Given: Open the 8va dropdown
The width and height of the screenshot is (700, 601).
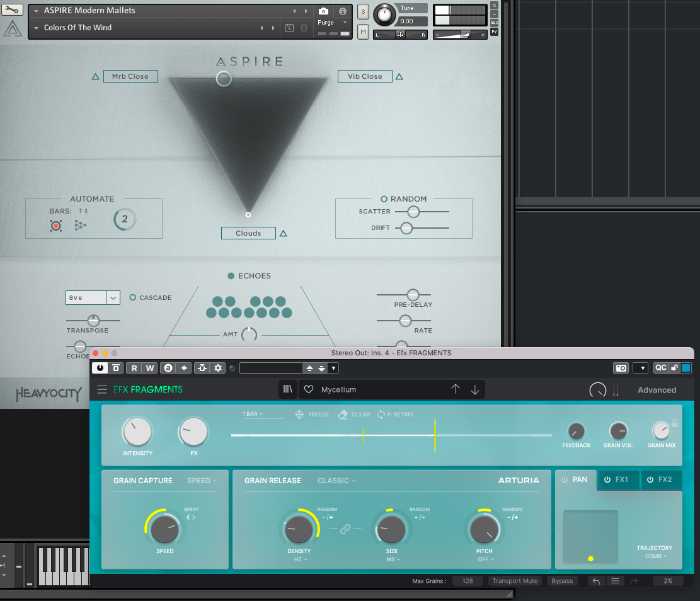Looking at the screenshot, I should (92, 298).
